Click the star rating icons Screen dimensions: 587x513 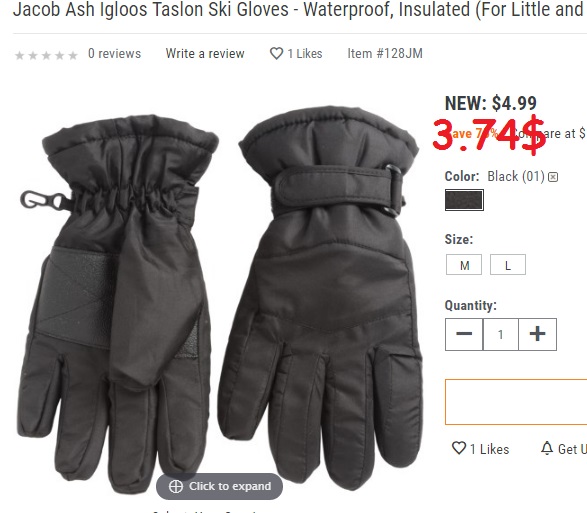(x=46, y=55)
